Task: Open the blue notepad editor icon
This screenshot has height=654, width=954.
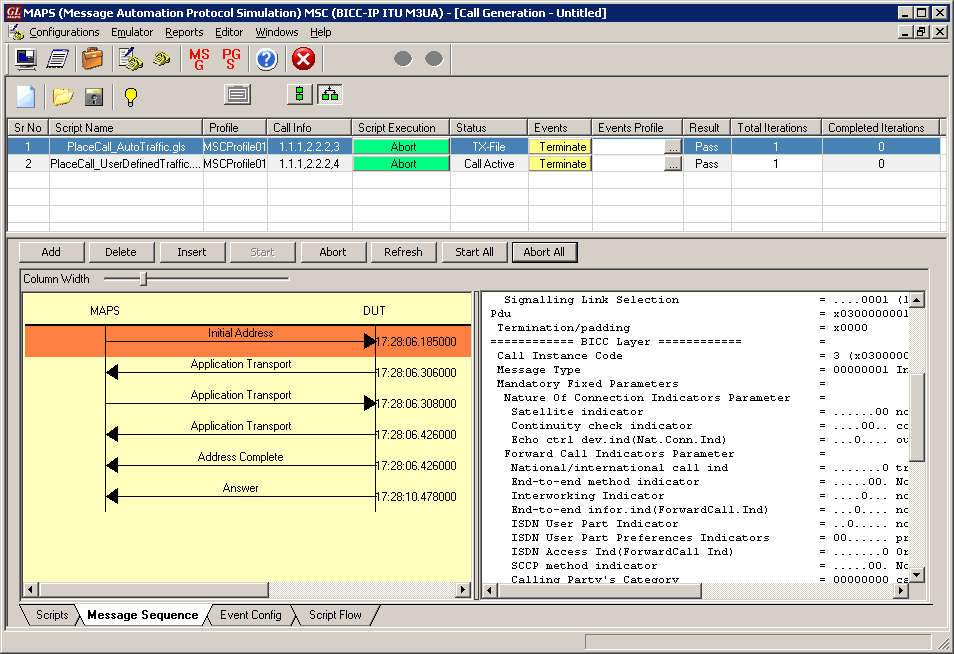Action: point(57,59)
